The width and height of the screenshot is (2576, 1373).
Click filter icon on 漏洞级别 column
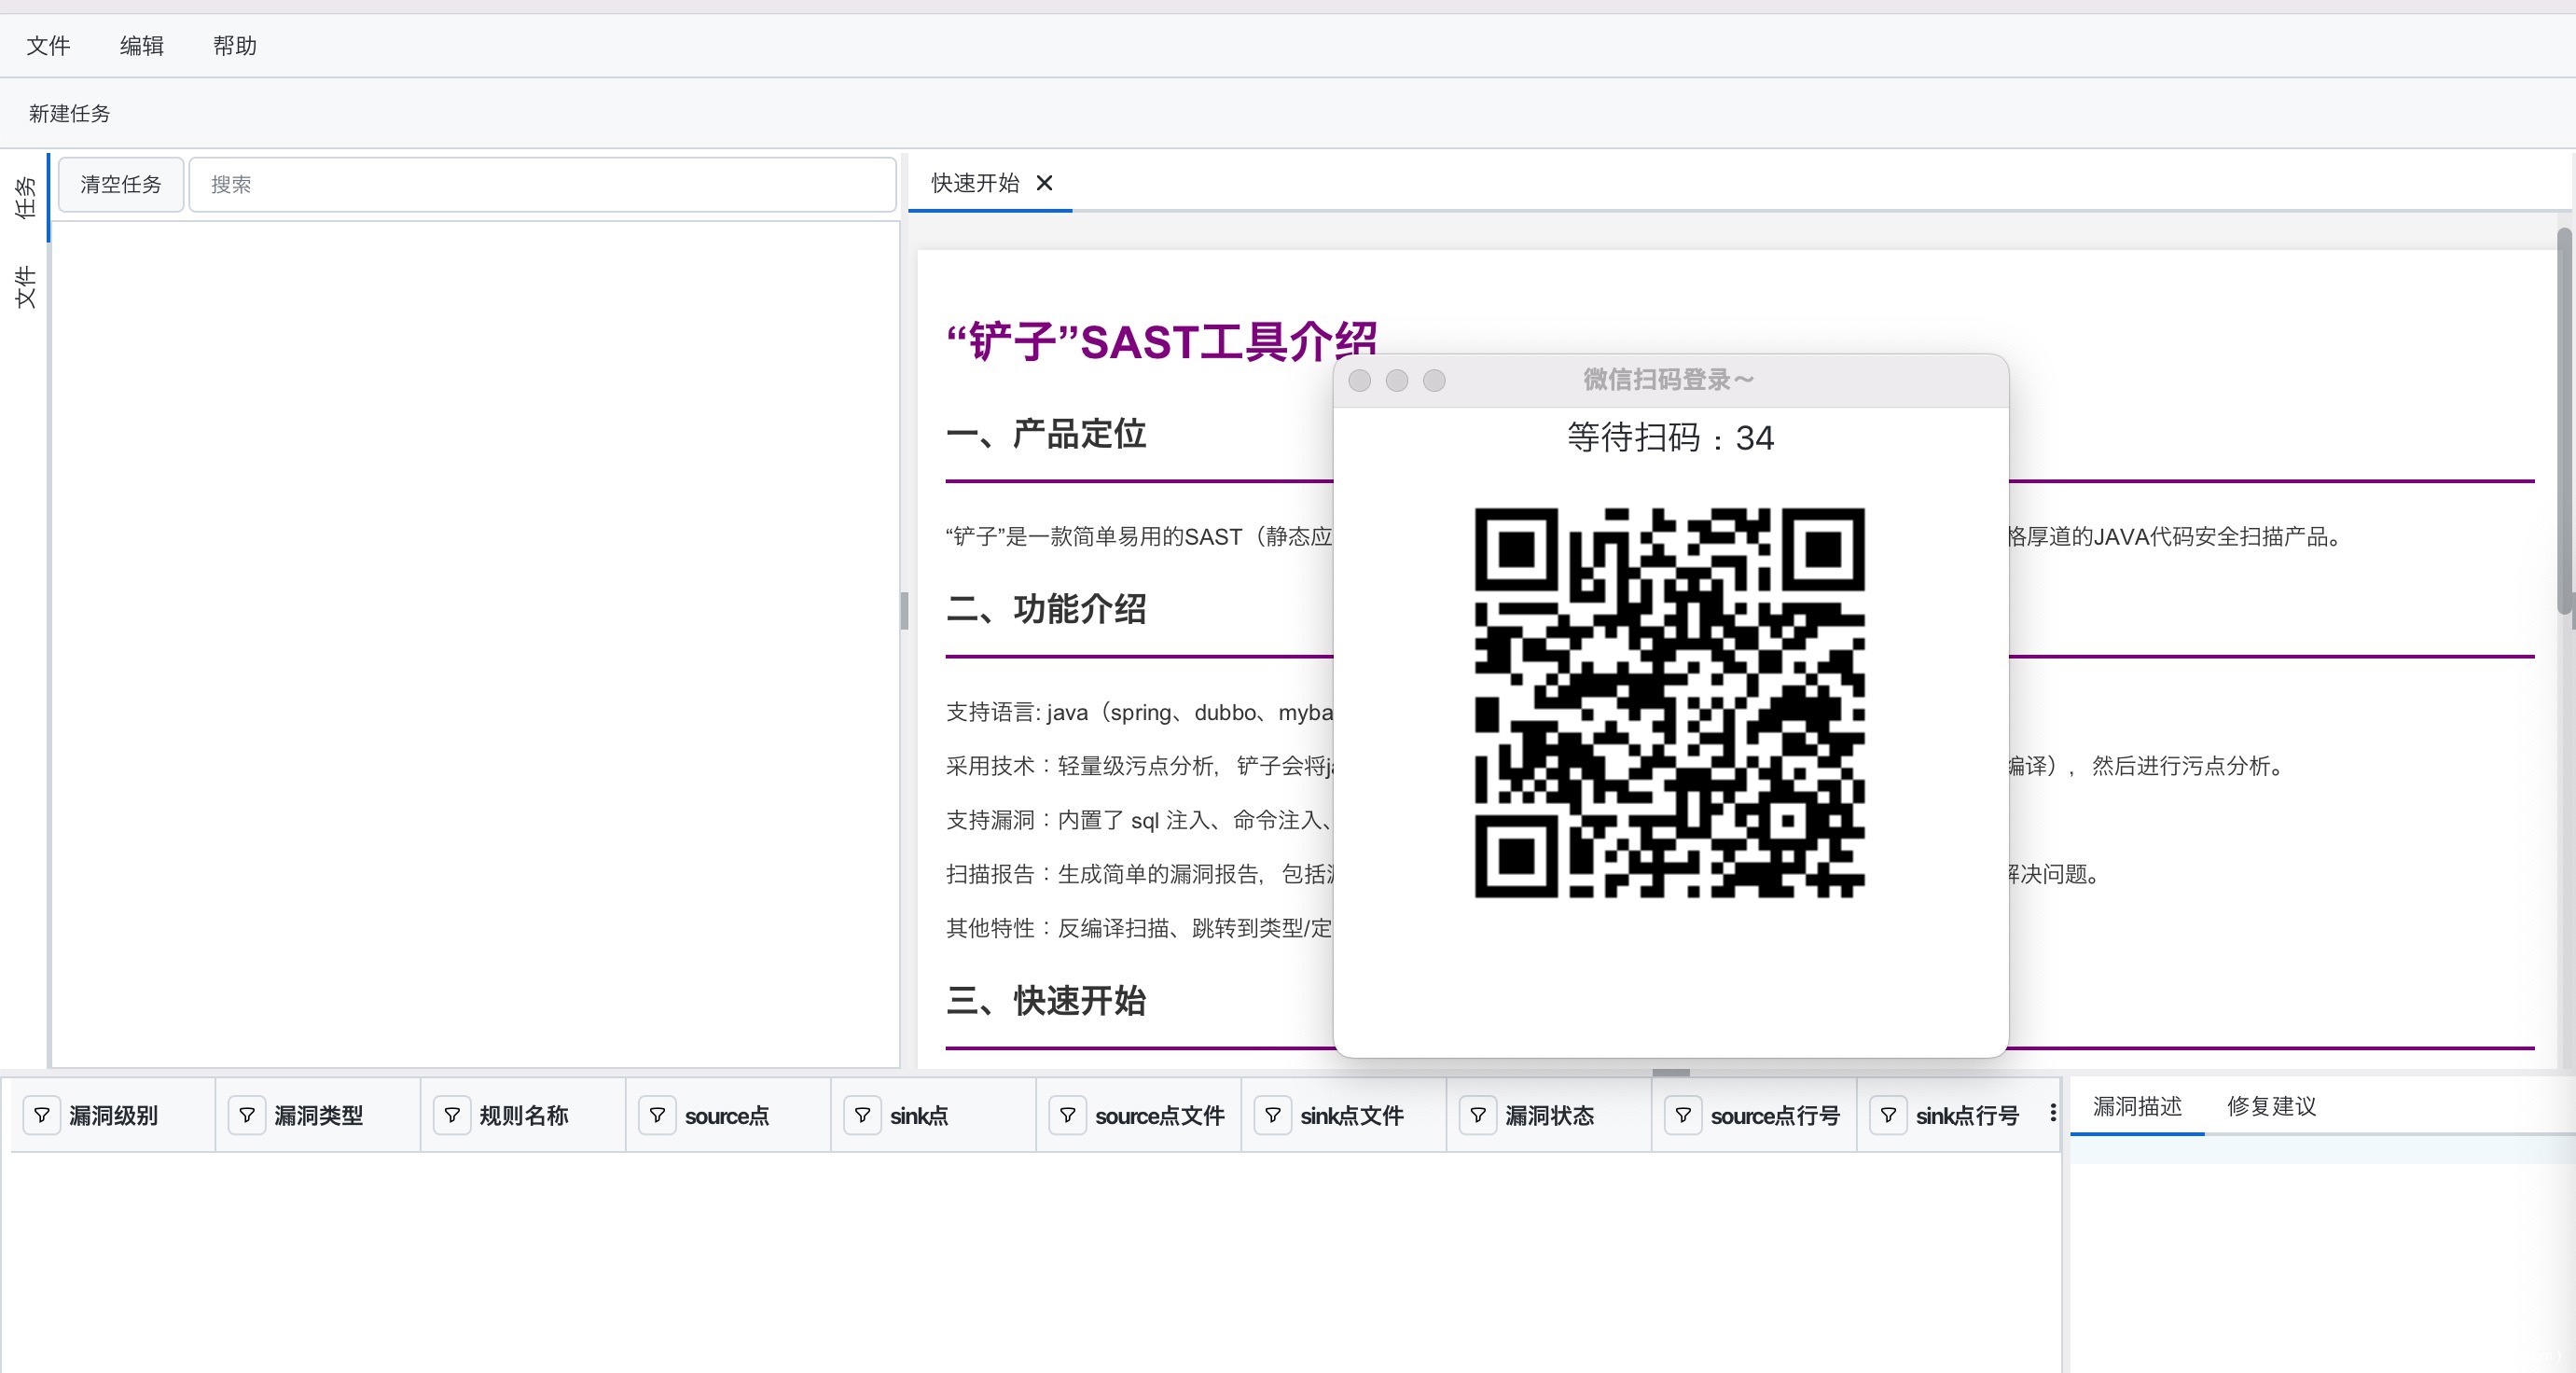tap(42, 1115)
